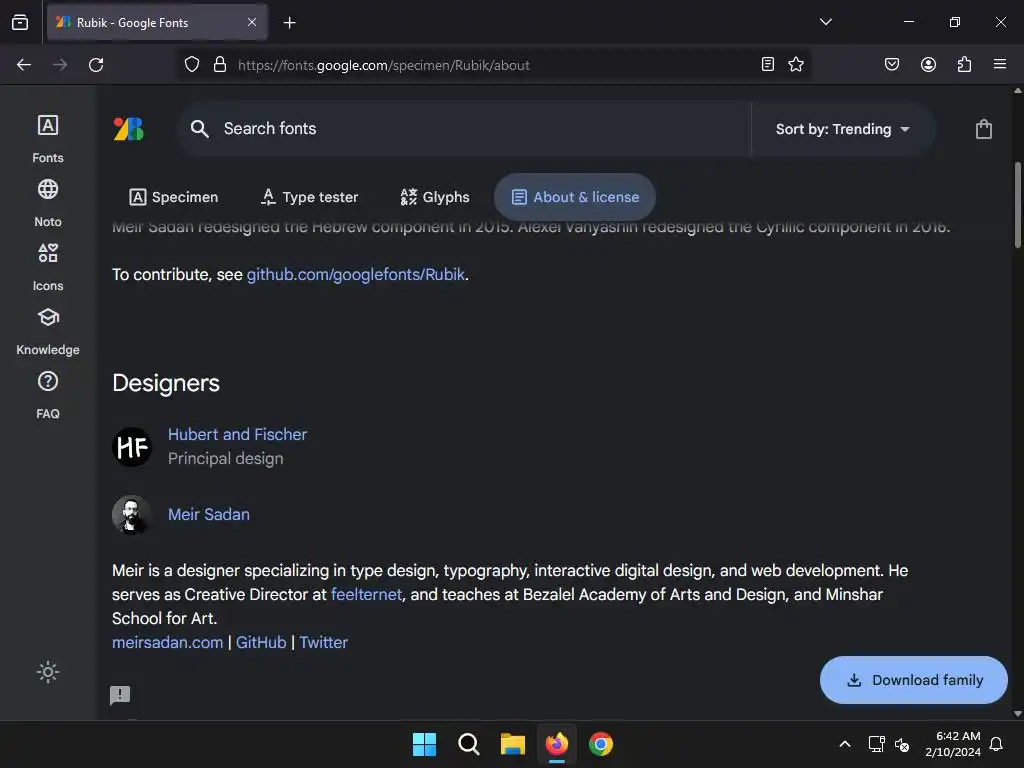Click the page vertical scrollbar thumb
The width and height of the screenshot is (1024, 768).
[x=1017, y=205]
